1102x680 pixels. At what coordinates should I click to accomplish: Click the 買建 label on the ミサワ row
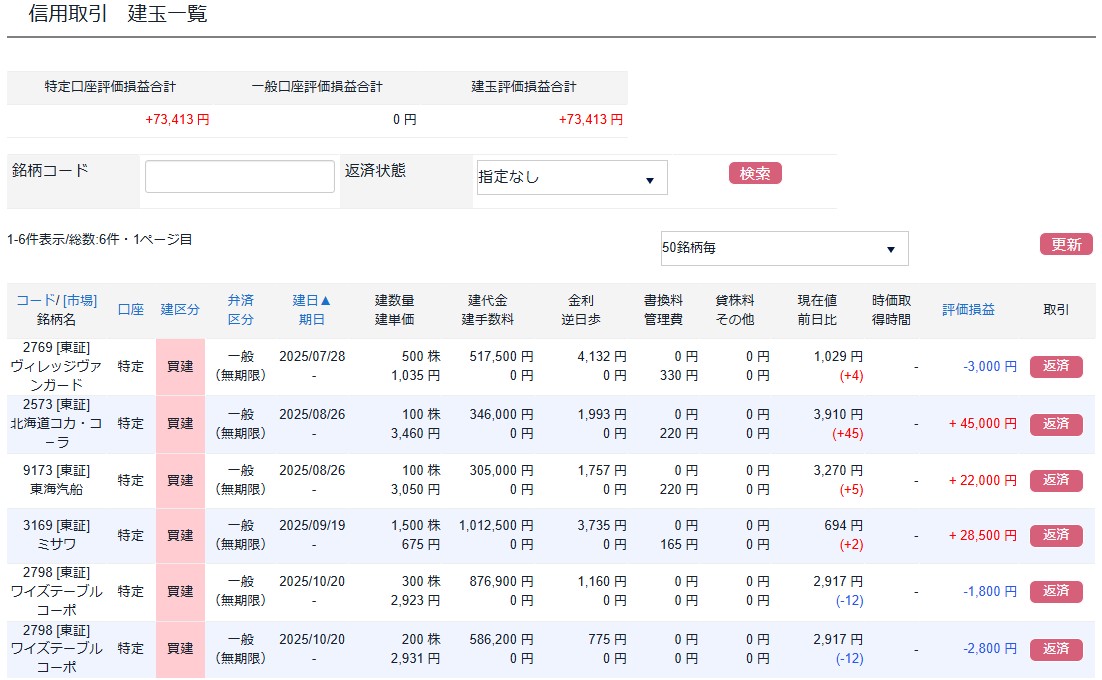[x=180, y=535]
